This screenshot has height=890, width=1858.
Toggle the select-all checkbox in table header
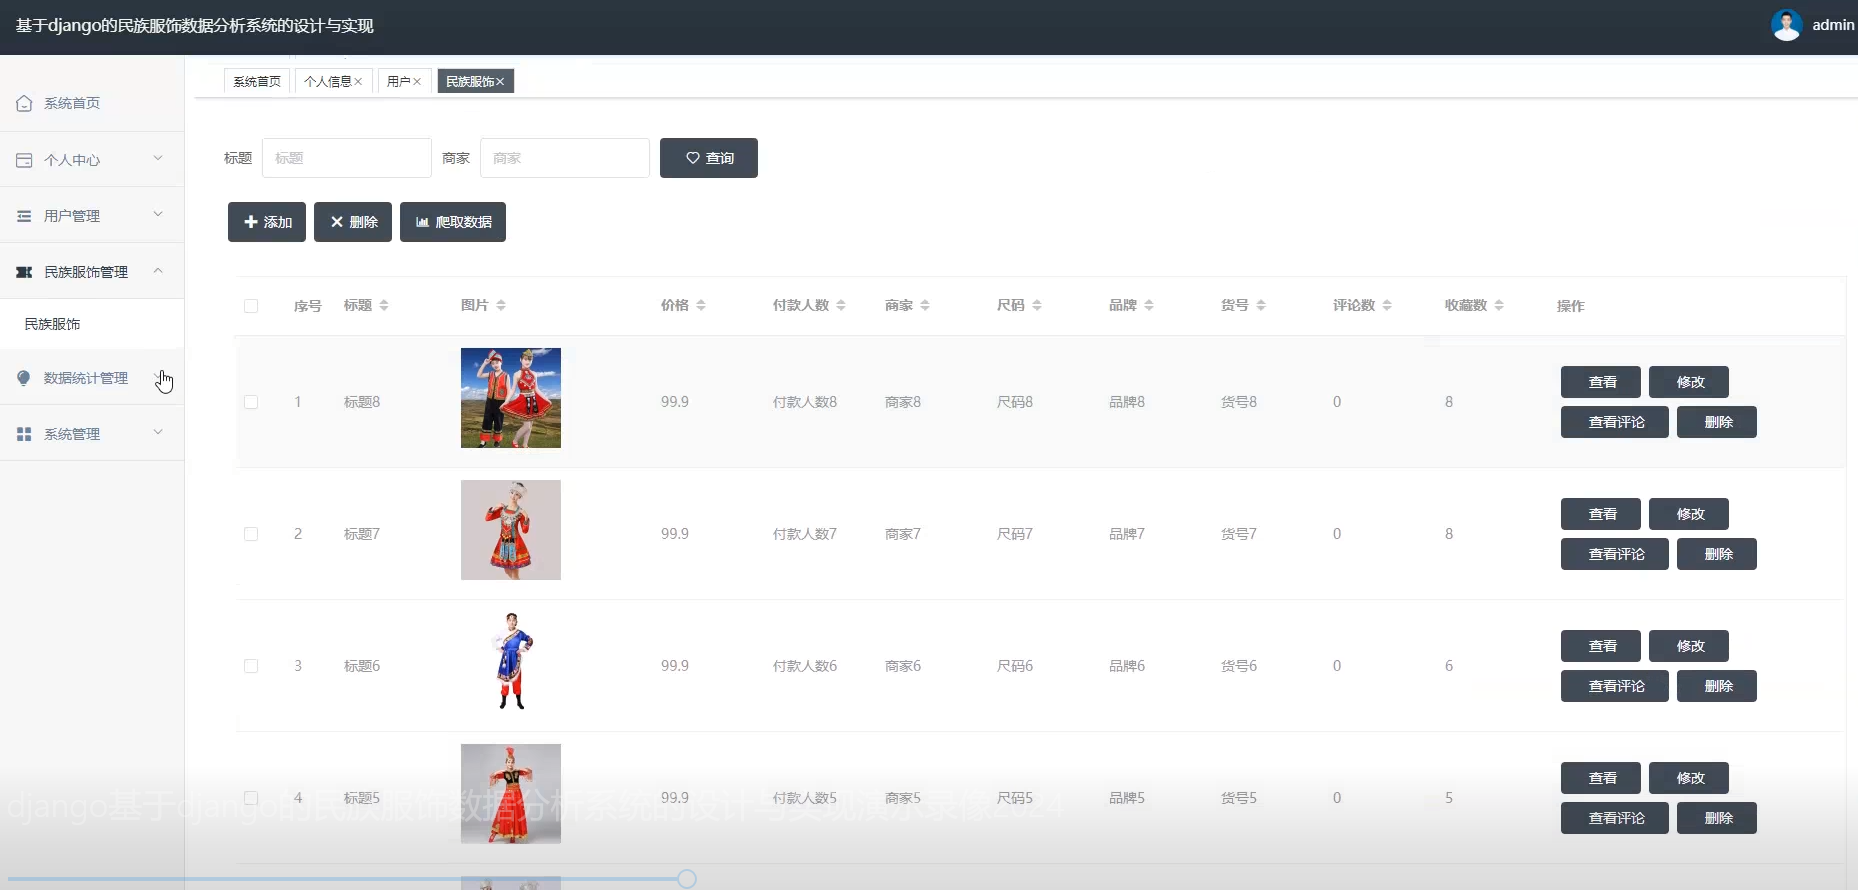click(251, 306)
